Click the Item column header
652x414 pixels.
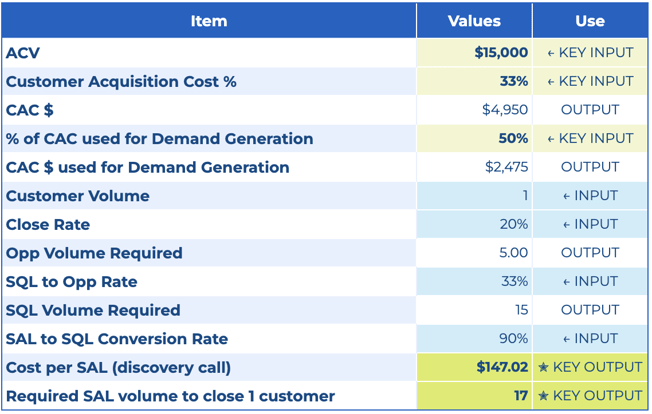point(209,21)
